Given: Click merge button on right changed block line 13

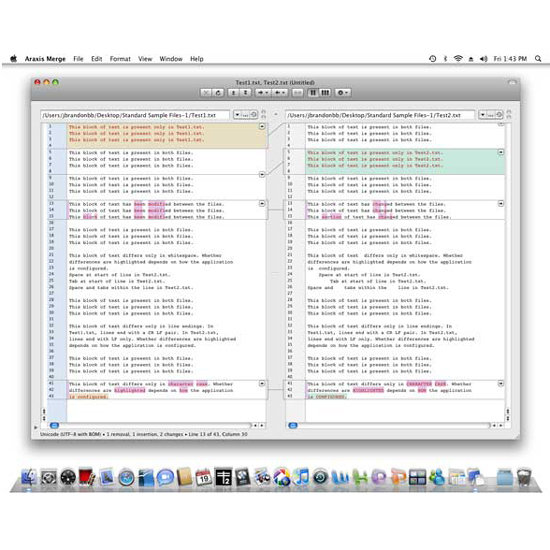Looking at the screenshot, I should 501,203.
